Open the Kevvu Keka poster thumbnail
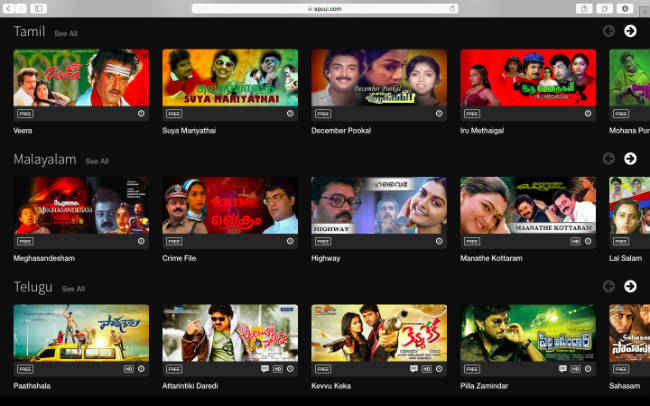Screen dimensions: 650x406 click(379, 333)
